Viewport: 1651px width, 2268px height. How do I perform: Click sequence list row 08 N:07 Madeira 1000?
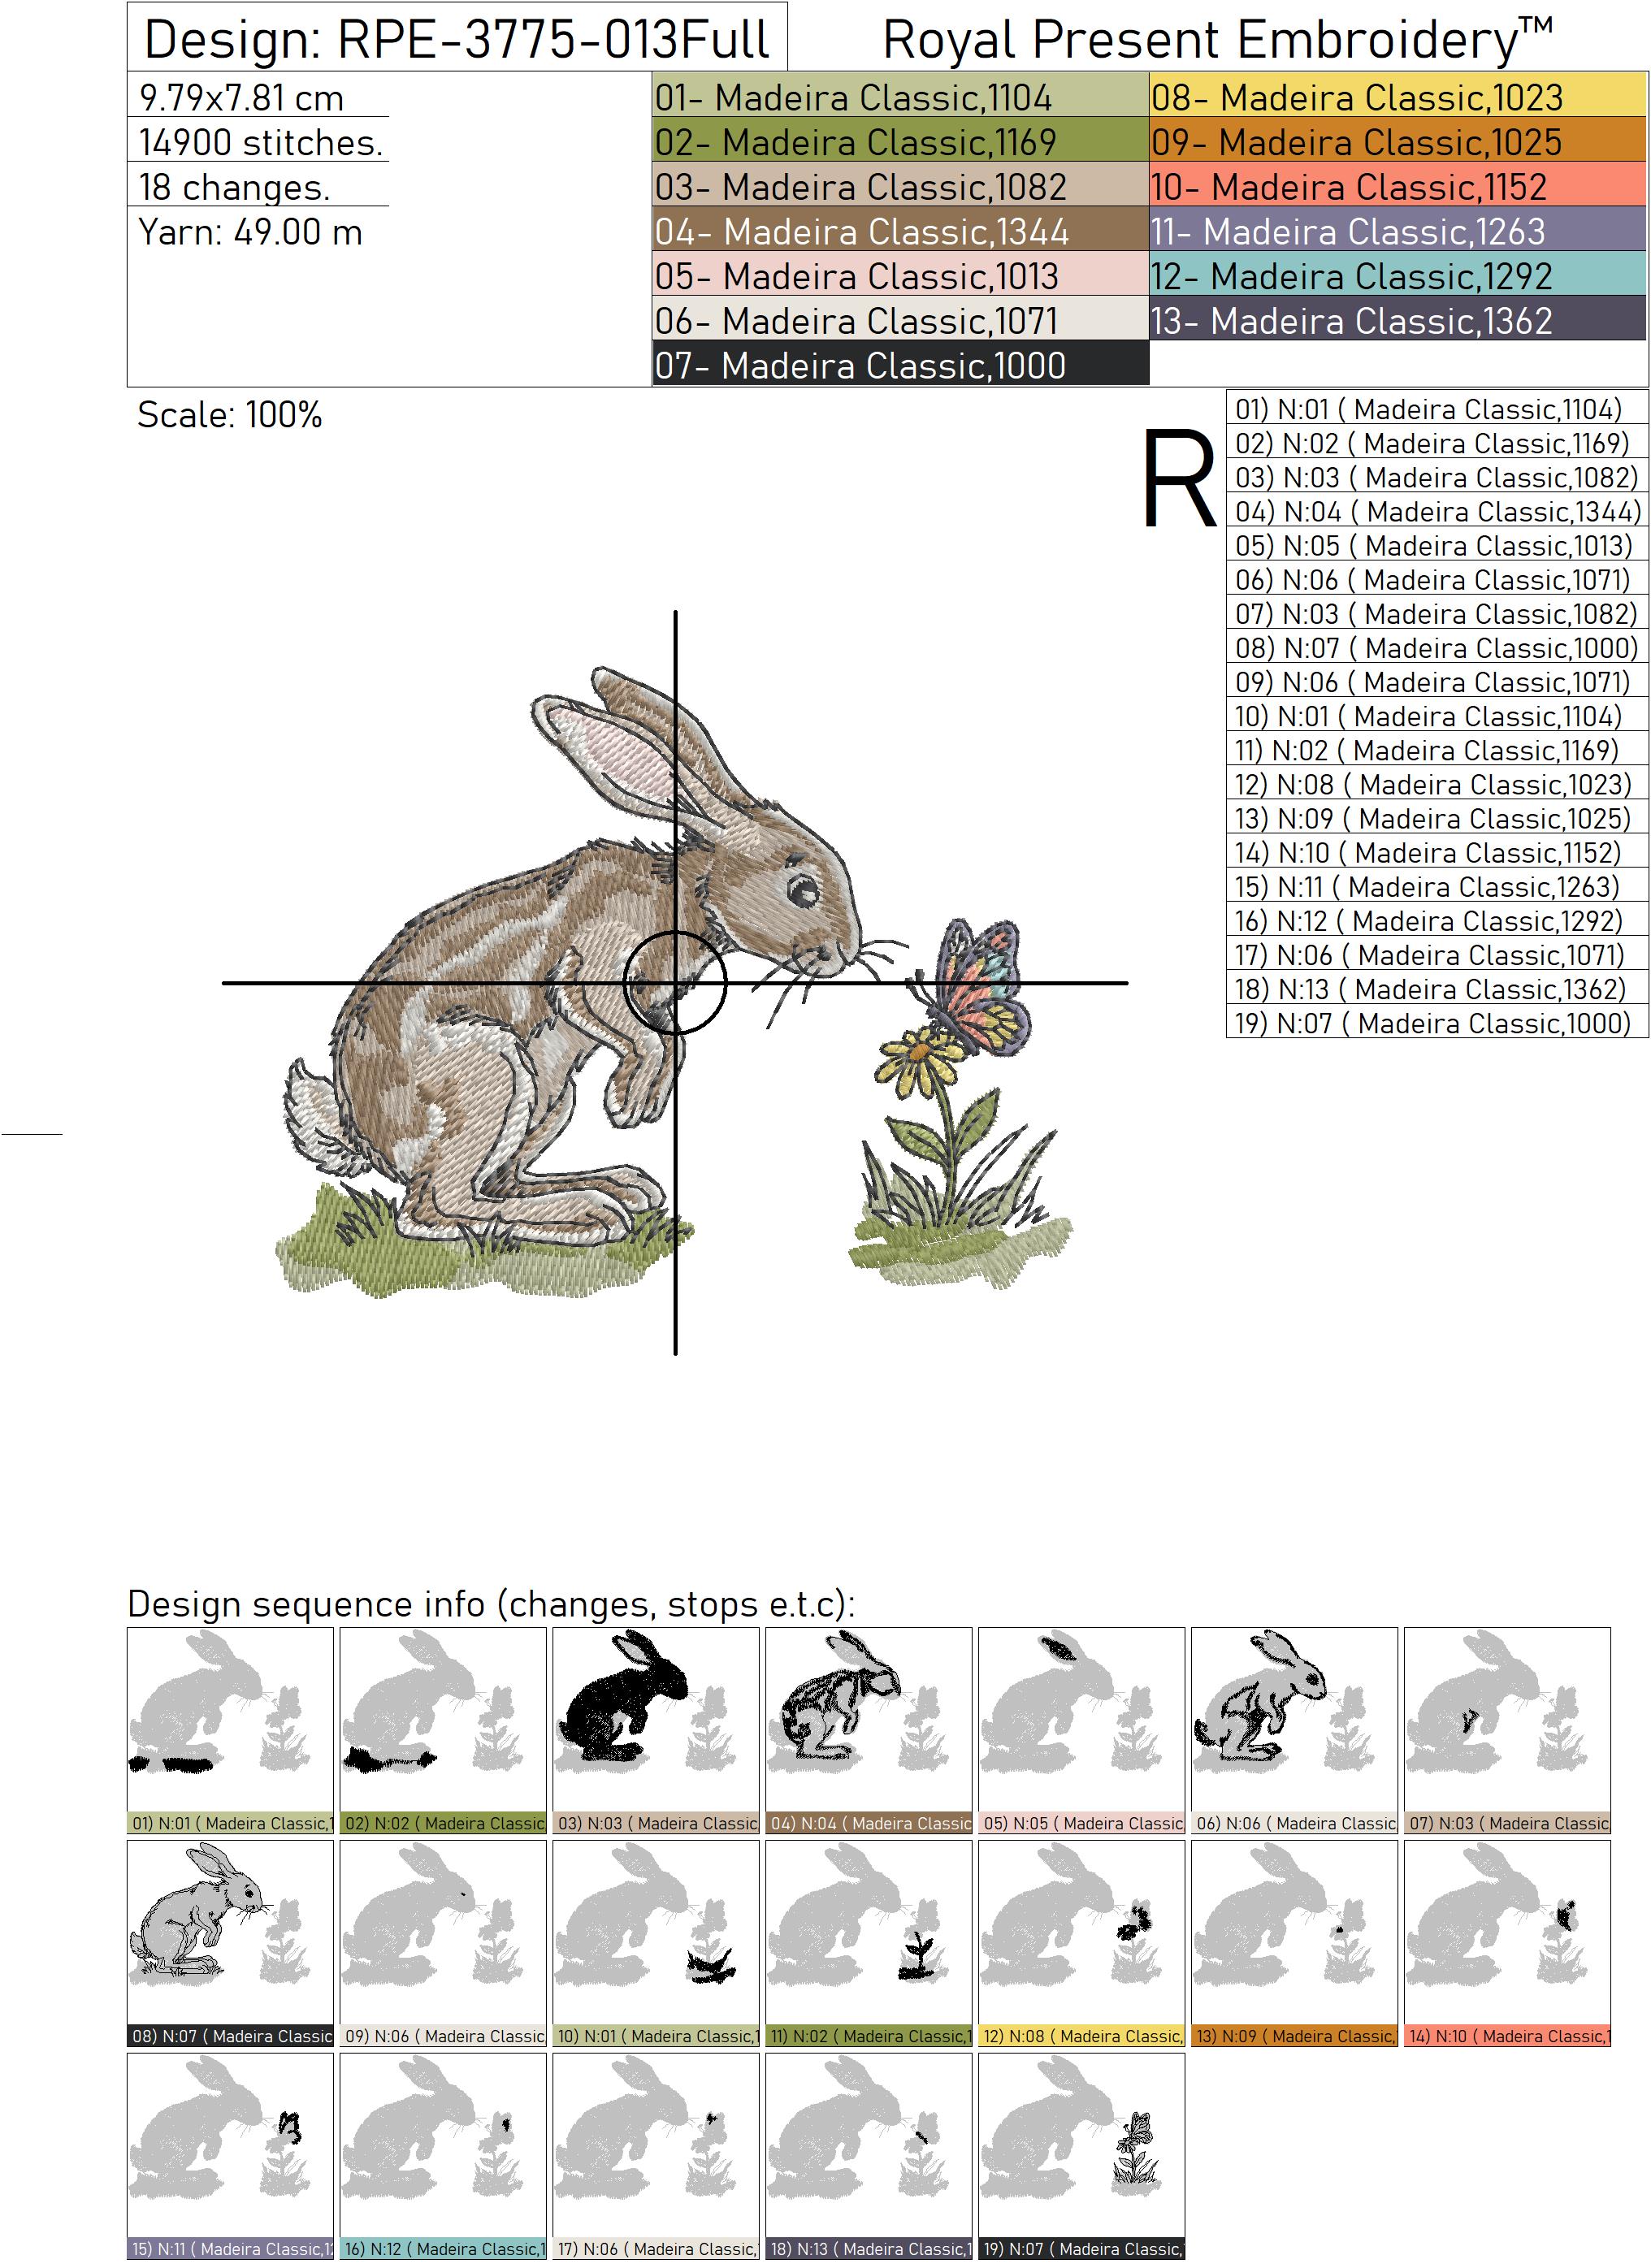pyautogui.click(x=1436, y=648)
